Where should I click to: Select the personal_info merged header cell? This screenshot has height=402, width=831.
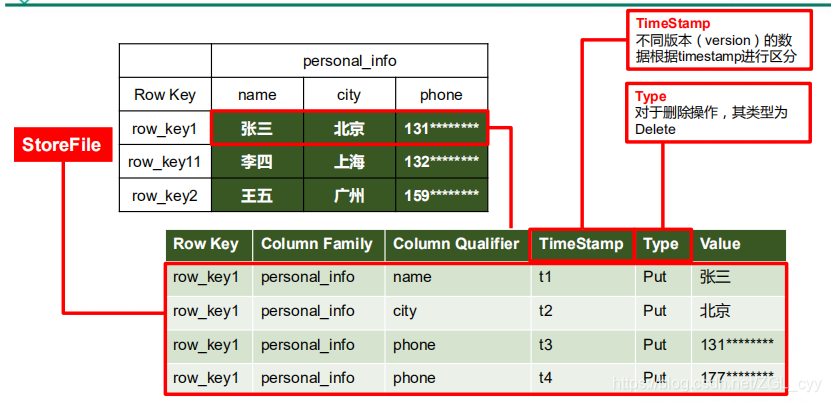[x=349, y=60]
